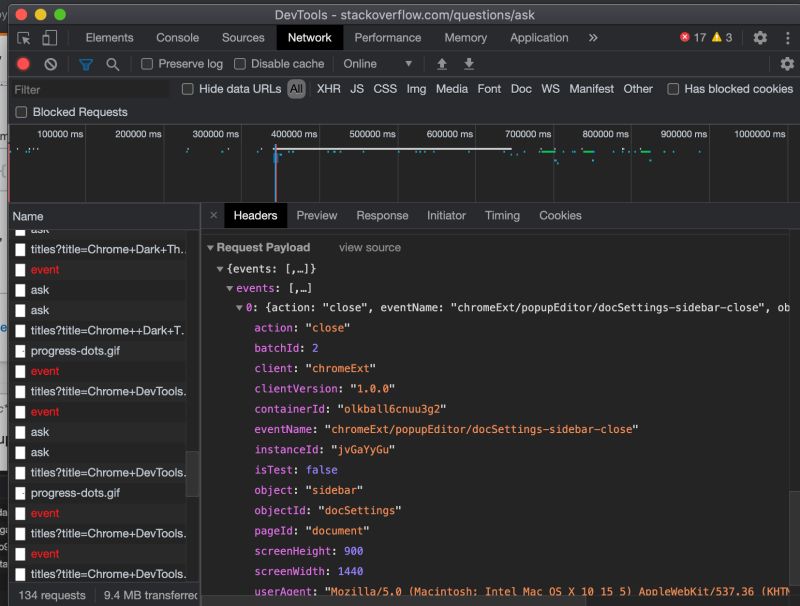Image resolution: width=800 pixels, height=606 pixels.
Task: Clear the network requests list
Action: pos(52,63)
